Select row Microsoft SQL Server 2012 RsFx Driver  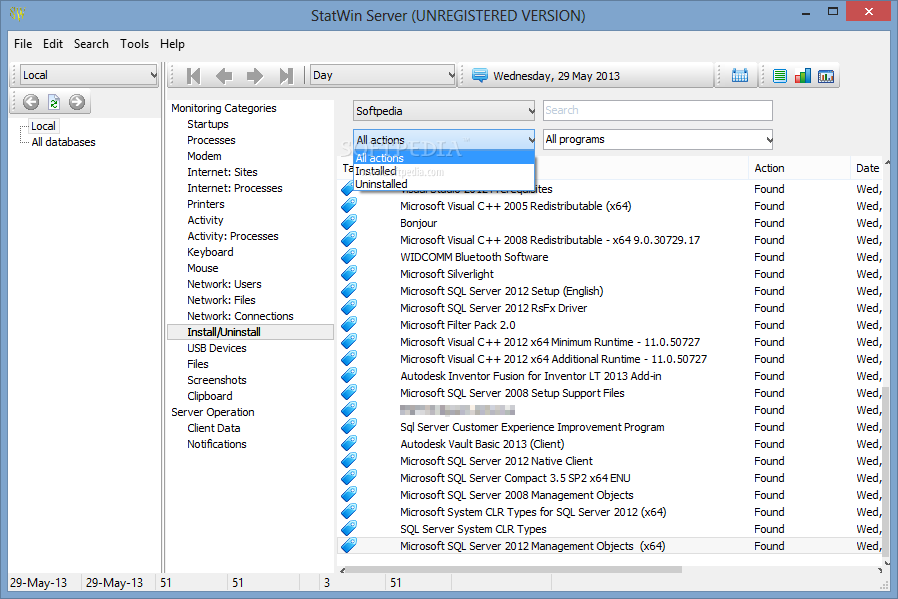[x=612, y=308]
